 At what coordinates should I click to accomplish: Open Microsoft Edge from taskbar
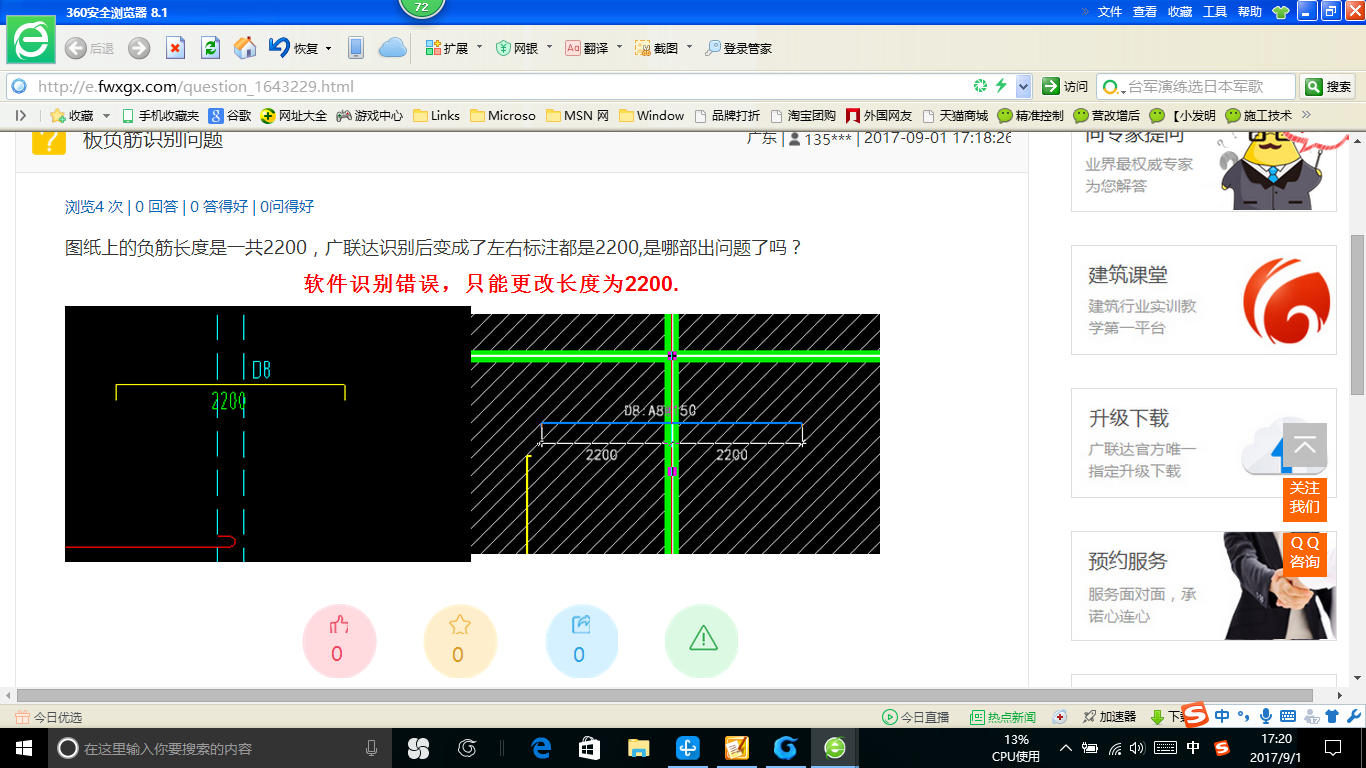(542, 748)
